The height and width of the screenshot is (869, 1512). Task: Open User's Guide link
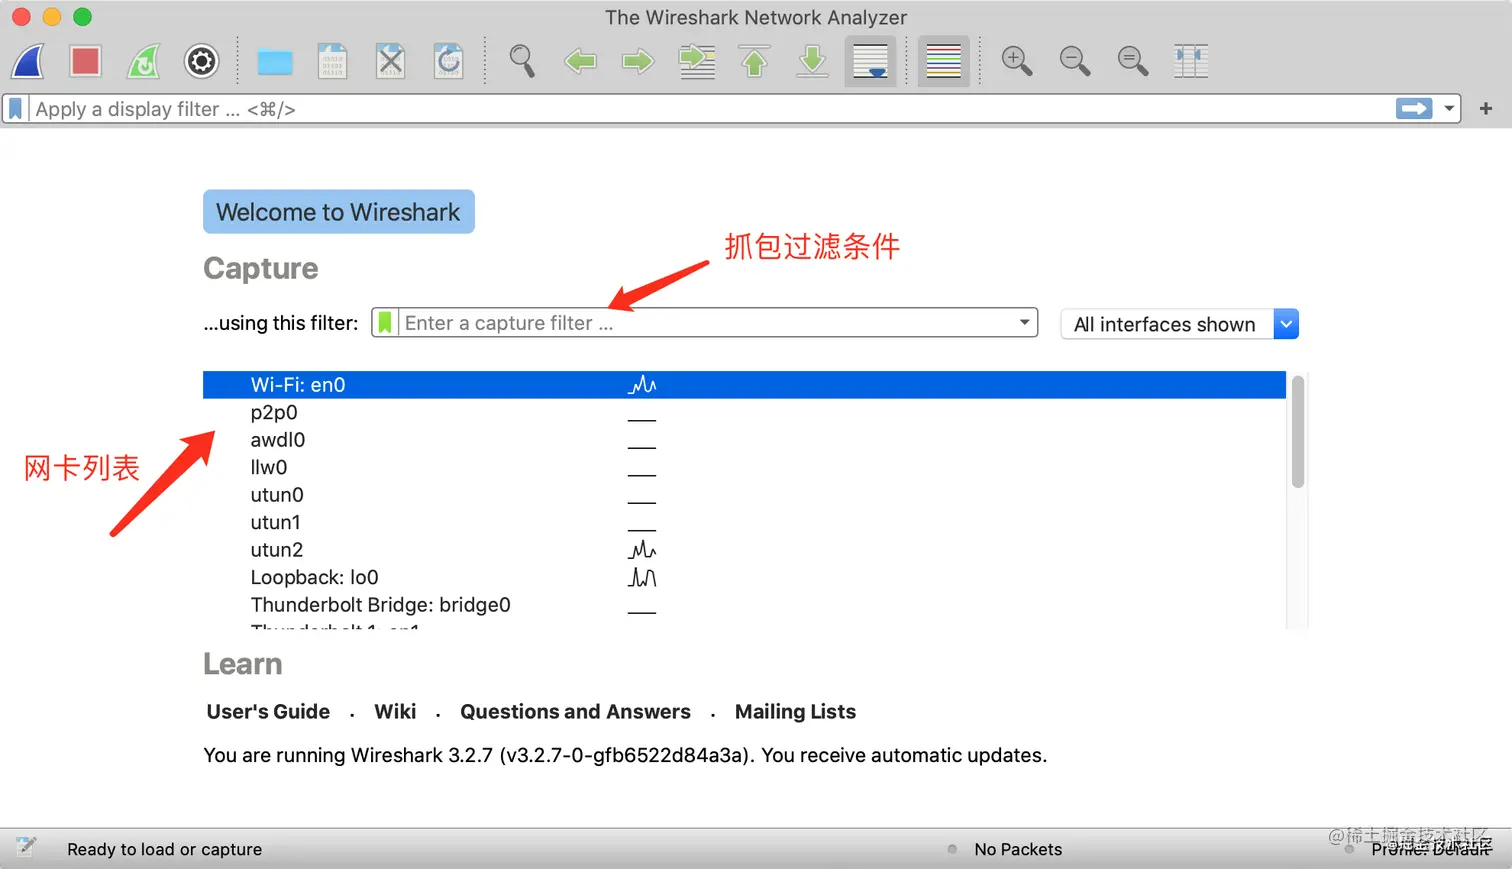click(x=268, y=712)
